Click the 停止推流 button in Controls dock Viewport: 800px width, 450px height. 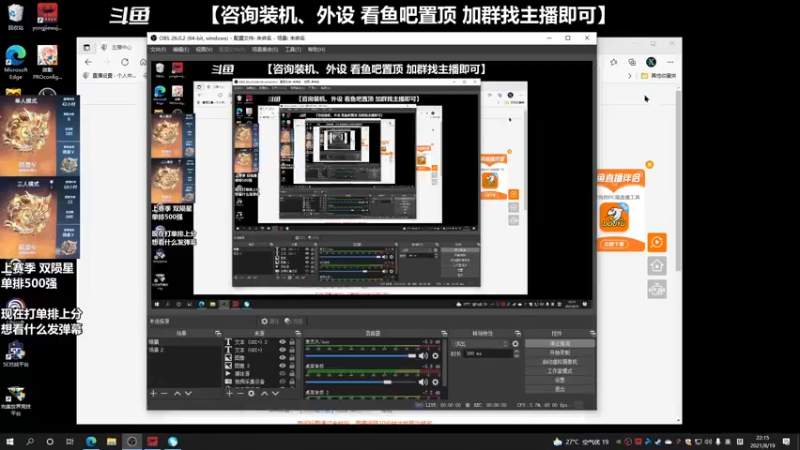(560, 344)
